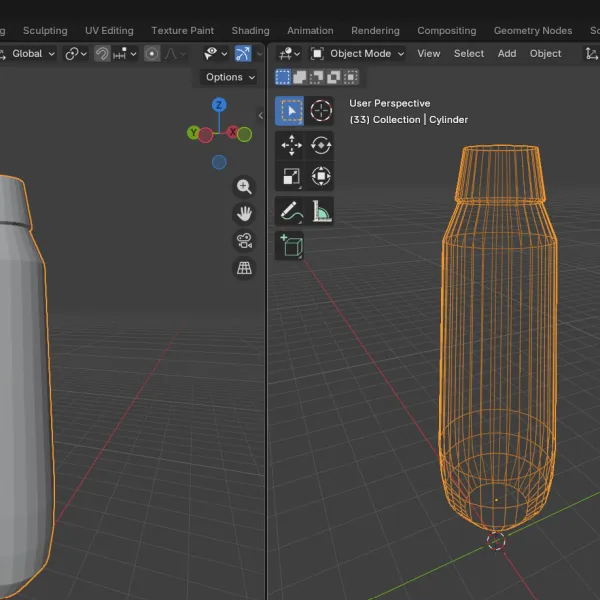Open Object Mode dropdown
This screenshot has height=600, width=600.
click(357, 54)
